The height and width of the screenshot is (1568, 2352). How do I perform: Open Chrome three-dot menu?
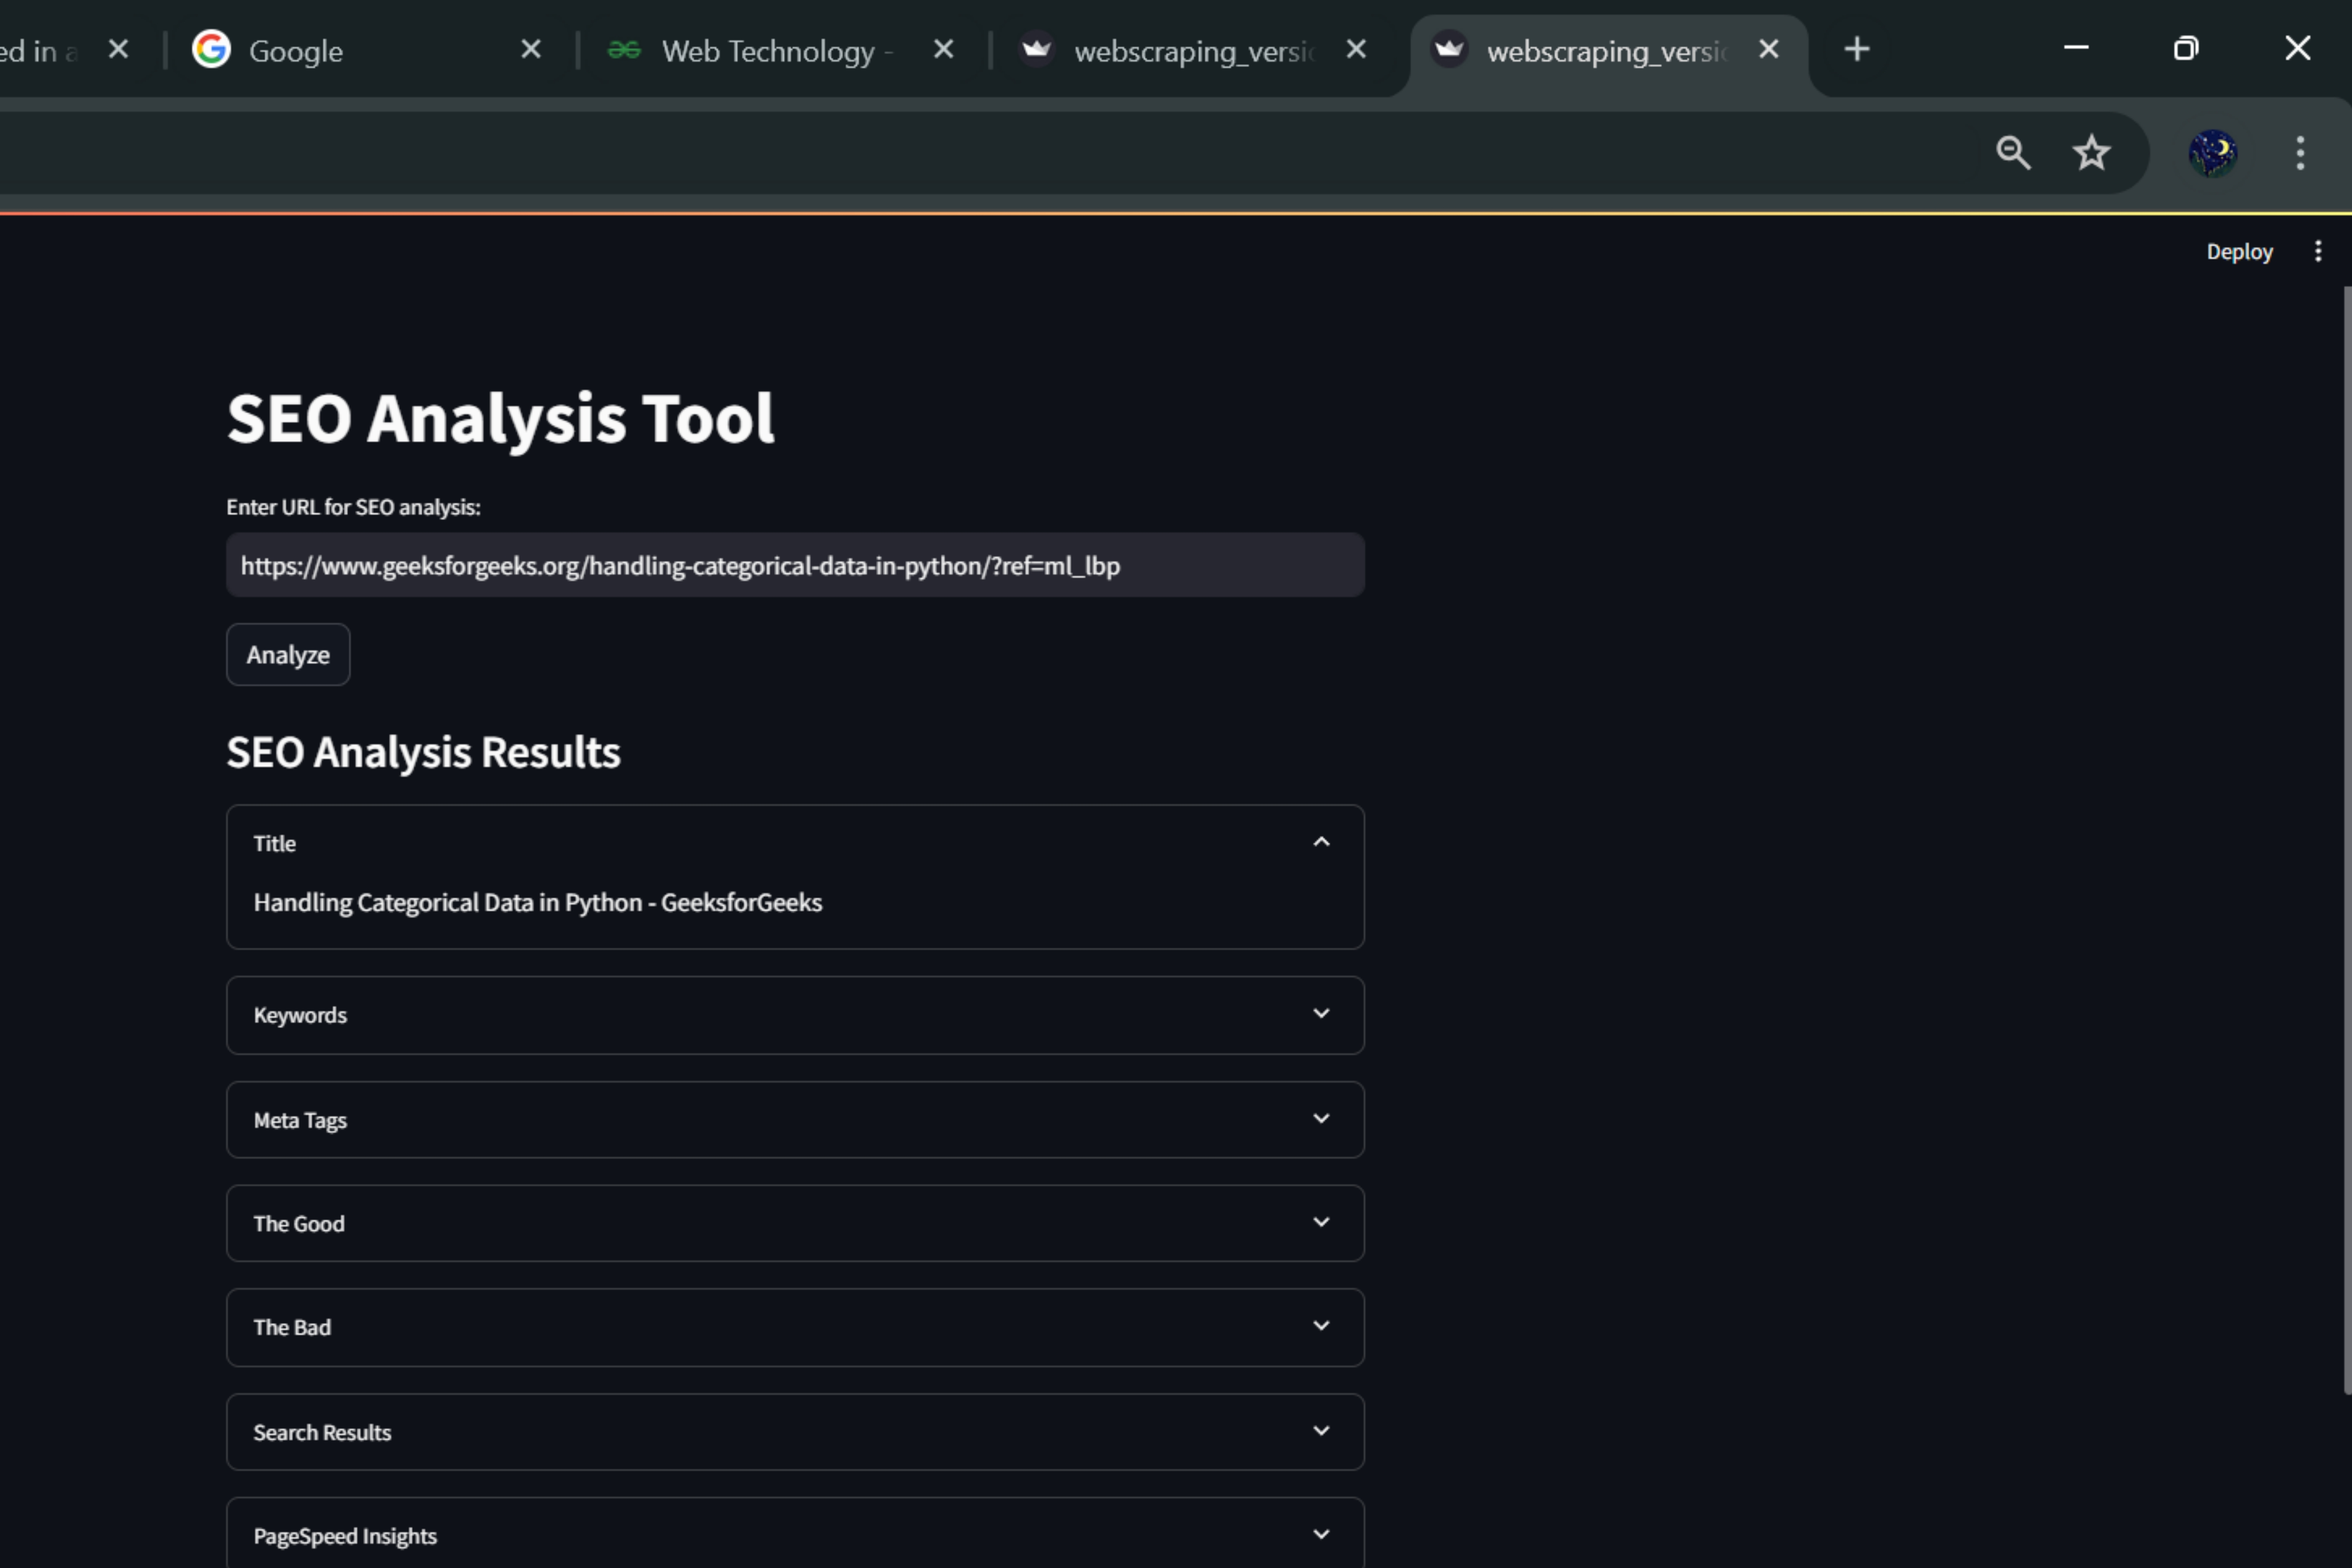coord(2300,153)
